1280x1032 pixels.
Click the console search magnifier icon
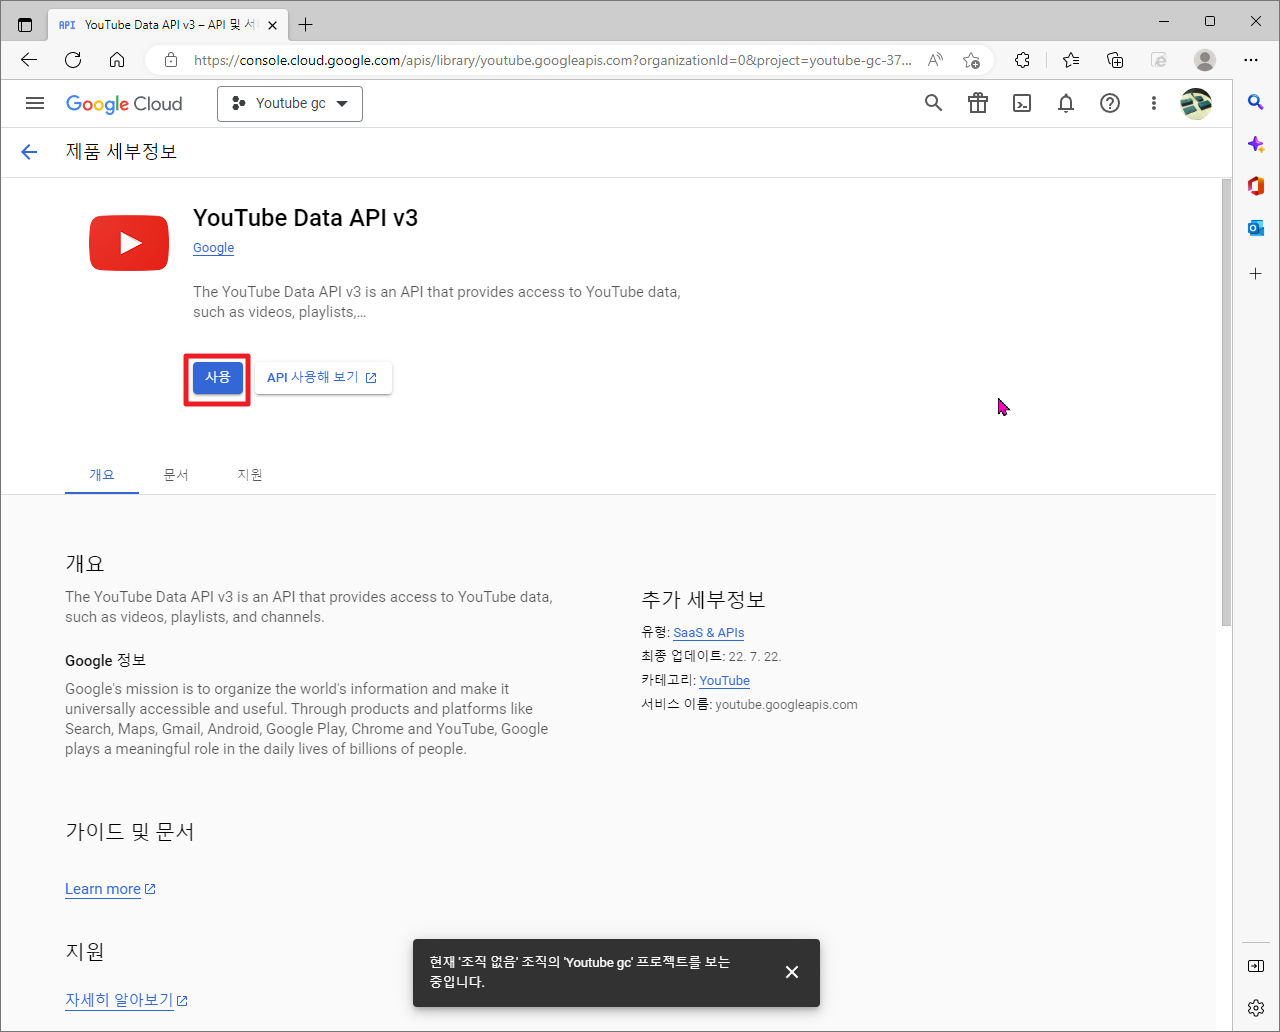[933, 103]
